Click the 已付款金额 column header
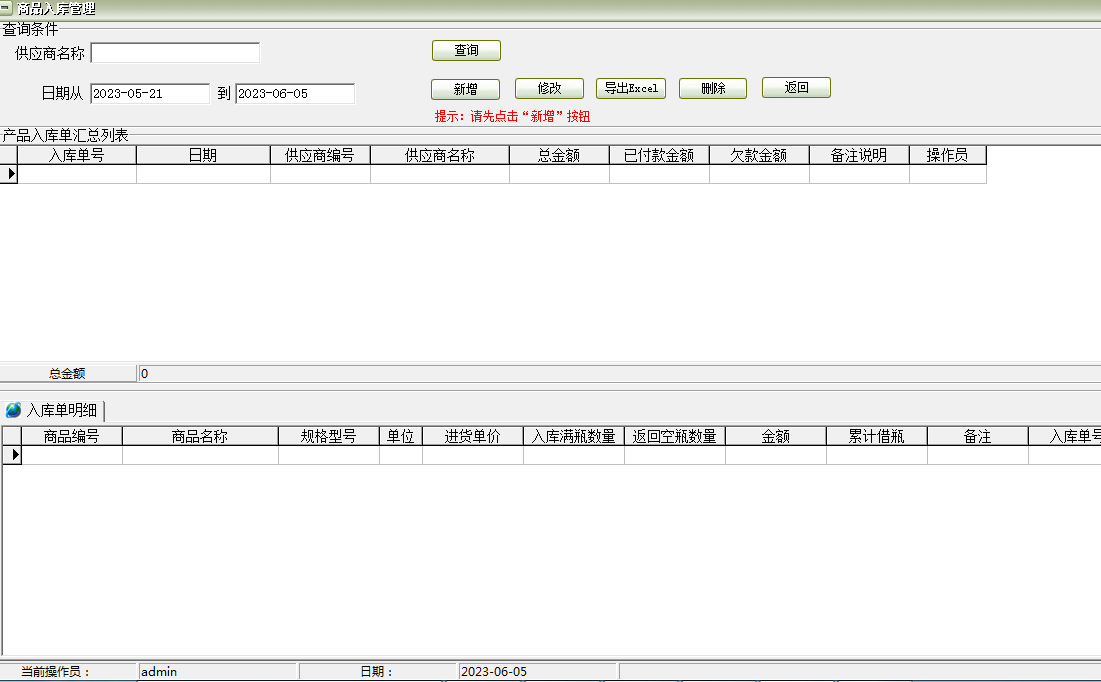Viewport: 1101px width, 682px height. point(659,155)
